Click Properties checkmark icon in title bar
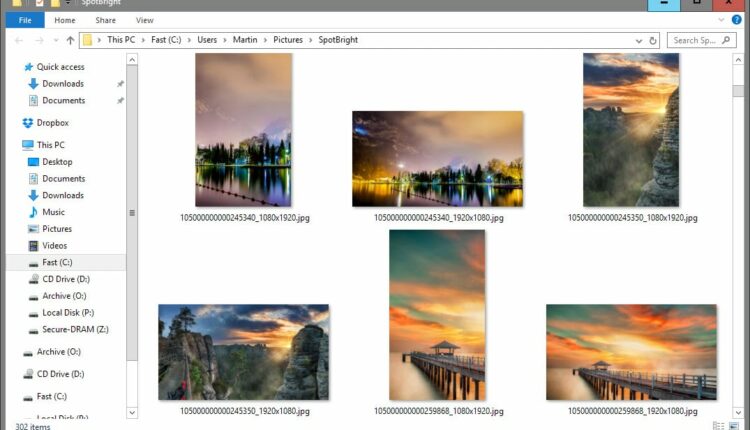 [39, 3]
